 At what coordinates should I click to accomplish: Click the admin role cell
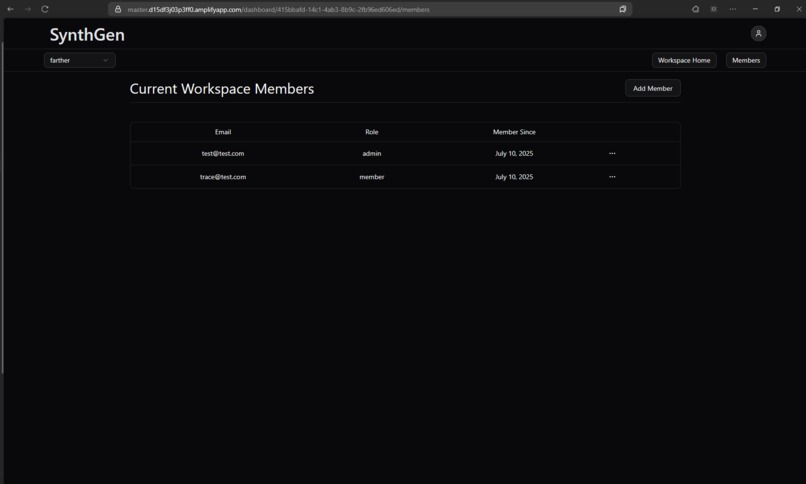pos(372,153)
